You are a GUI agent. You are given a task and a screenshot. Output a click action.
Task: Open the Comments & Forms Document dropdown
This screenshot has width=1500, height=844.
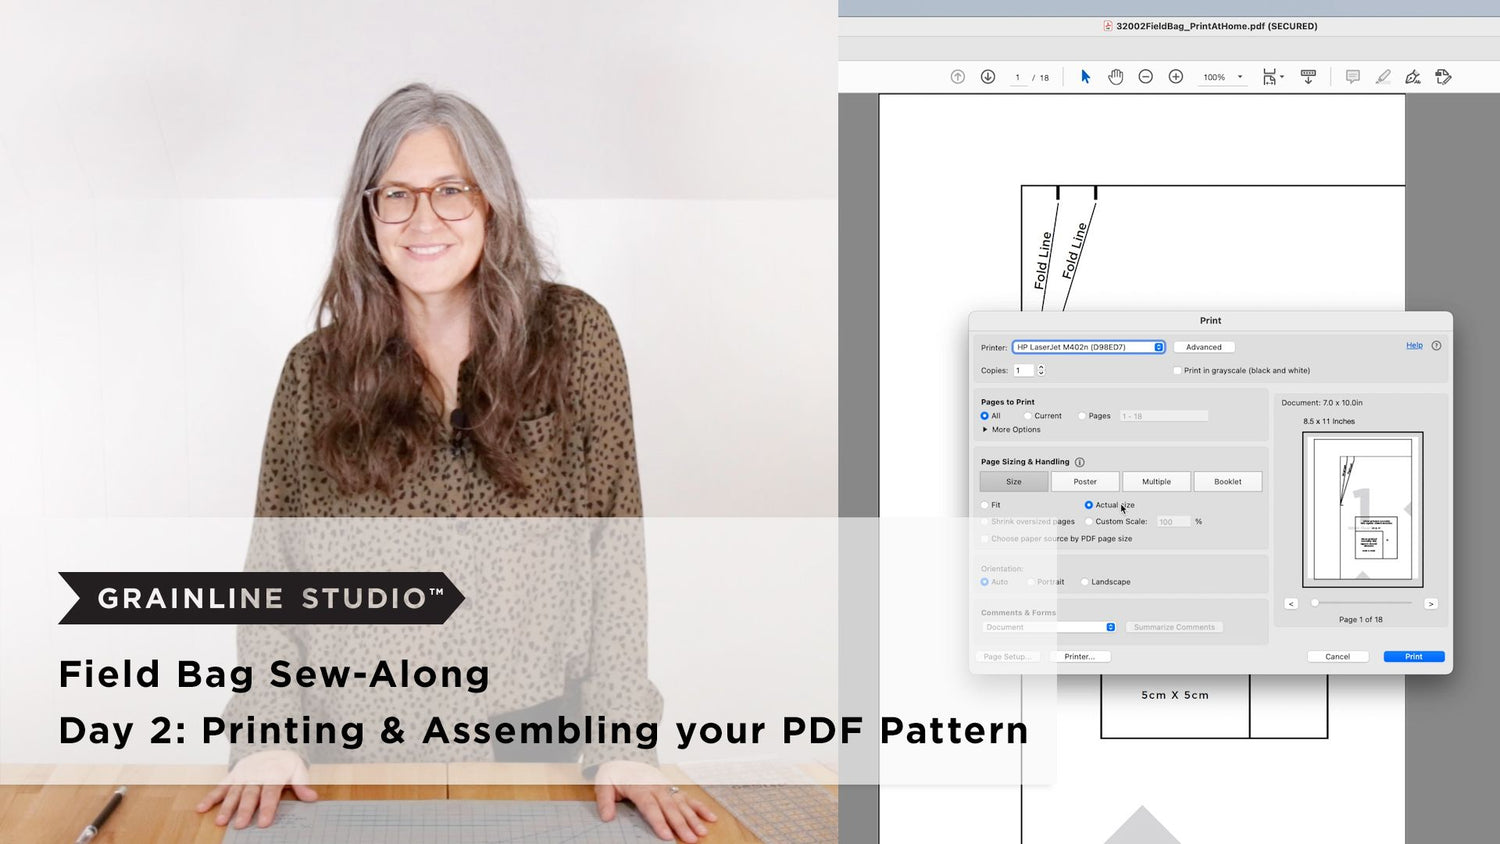pos(1049,627)
